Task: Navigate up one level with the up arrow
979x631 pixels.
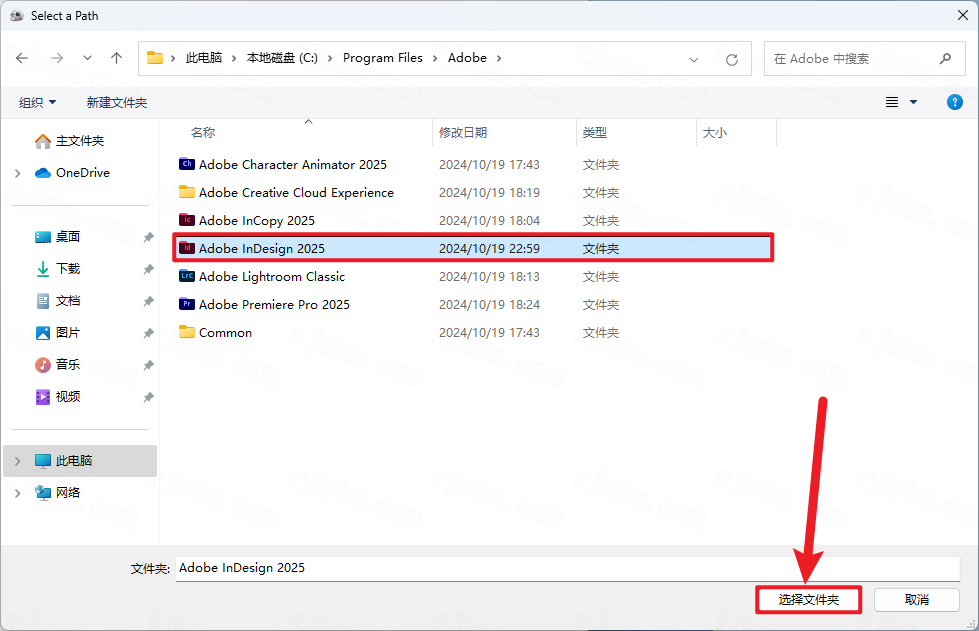Action: pyautogui.click(x=116, y=58)
